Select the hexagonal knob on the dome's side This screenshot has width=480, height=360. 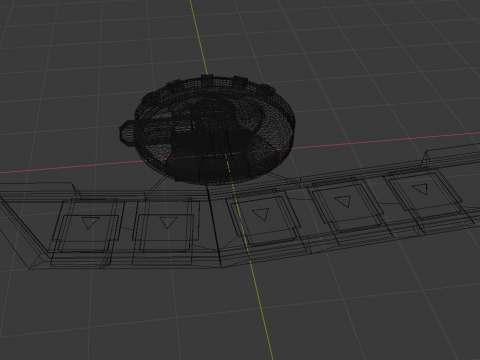(127, 133)
